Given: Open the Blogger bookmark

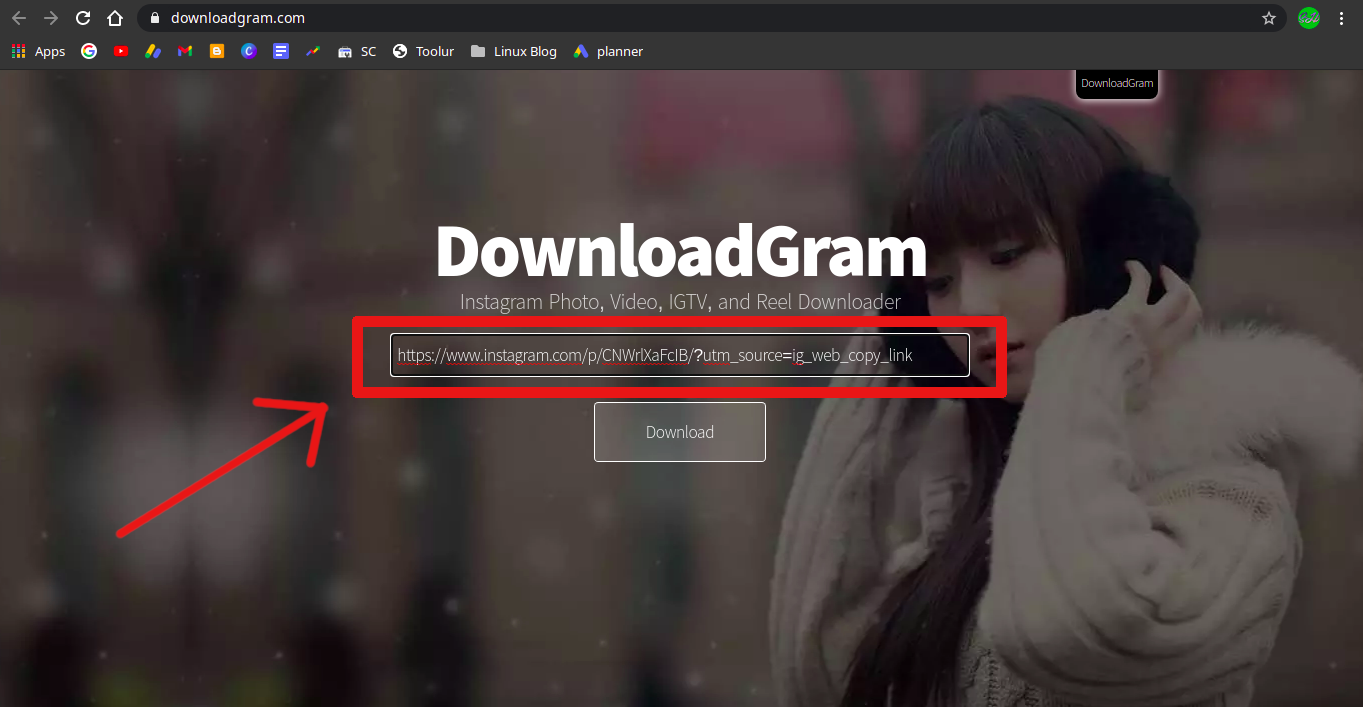Looking at the screenshot, I should pos(217,51).
